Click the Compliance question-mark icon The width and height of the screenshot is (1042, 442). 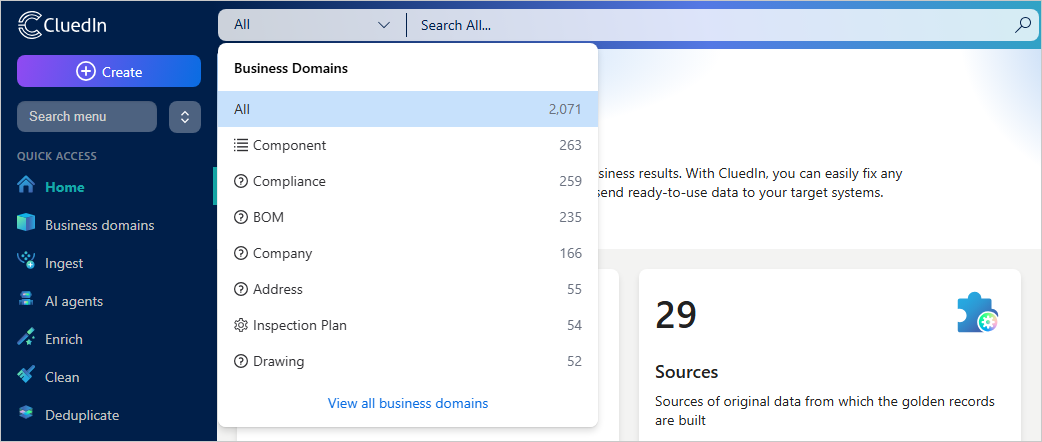click(241, 181)
